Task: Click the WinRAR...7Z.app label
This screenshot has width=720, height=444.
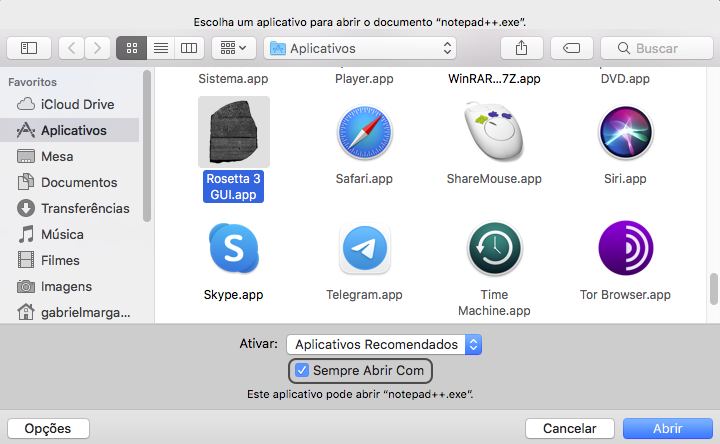Action: pyautogui.click(x=494, y=79)
